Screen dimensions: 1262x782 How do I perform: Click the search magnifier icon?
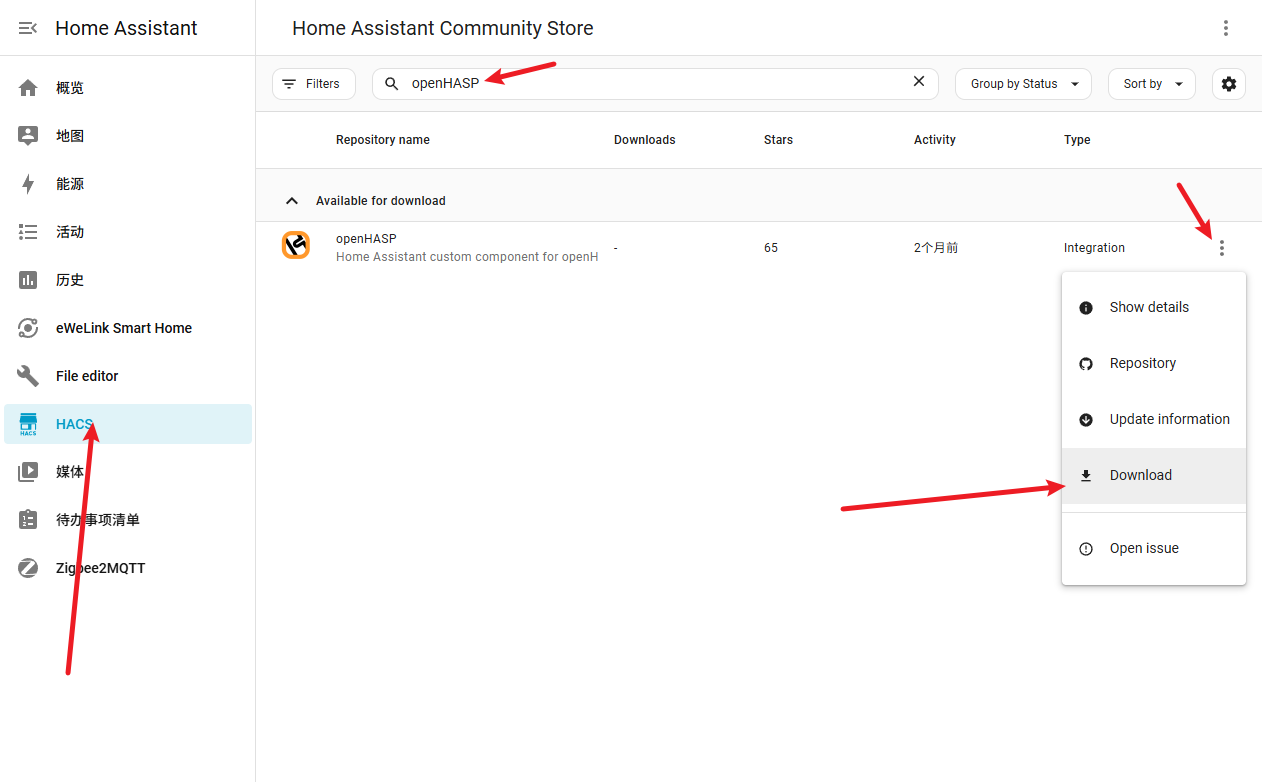pyautogui.click(x=392, y=84)
